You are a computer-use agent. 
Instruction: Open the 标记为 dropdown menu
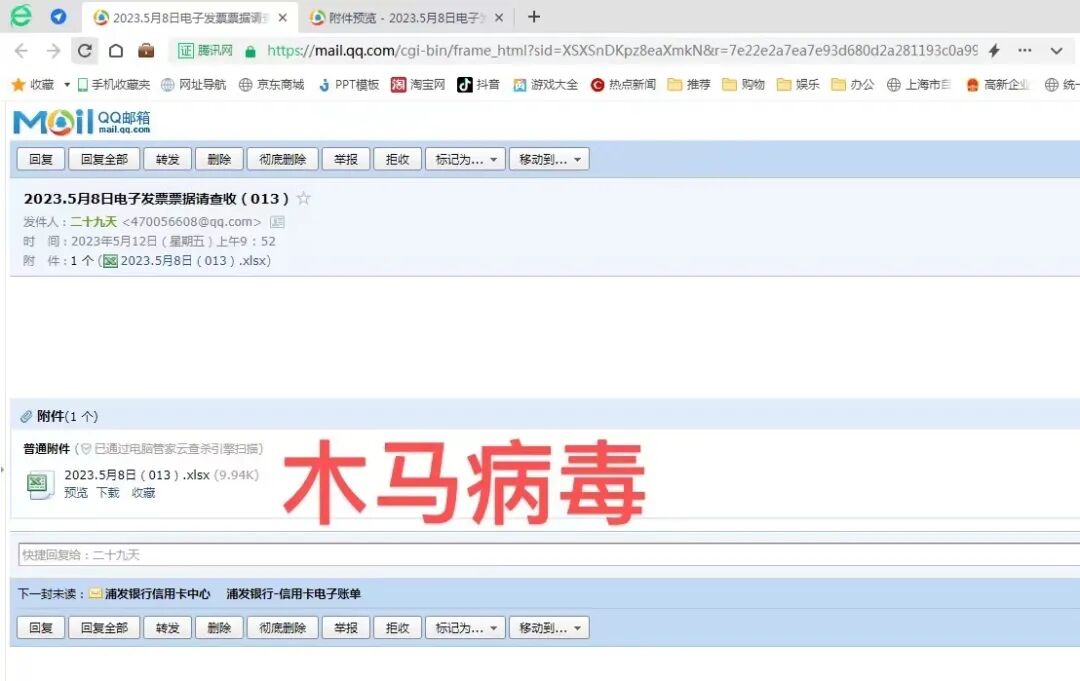click(464, 158)
